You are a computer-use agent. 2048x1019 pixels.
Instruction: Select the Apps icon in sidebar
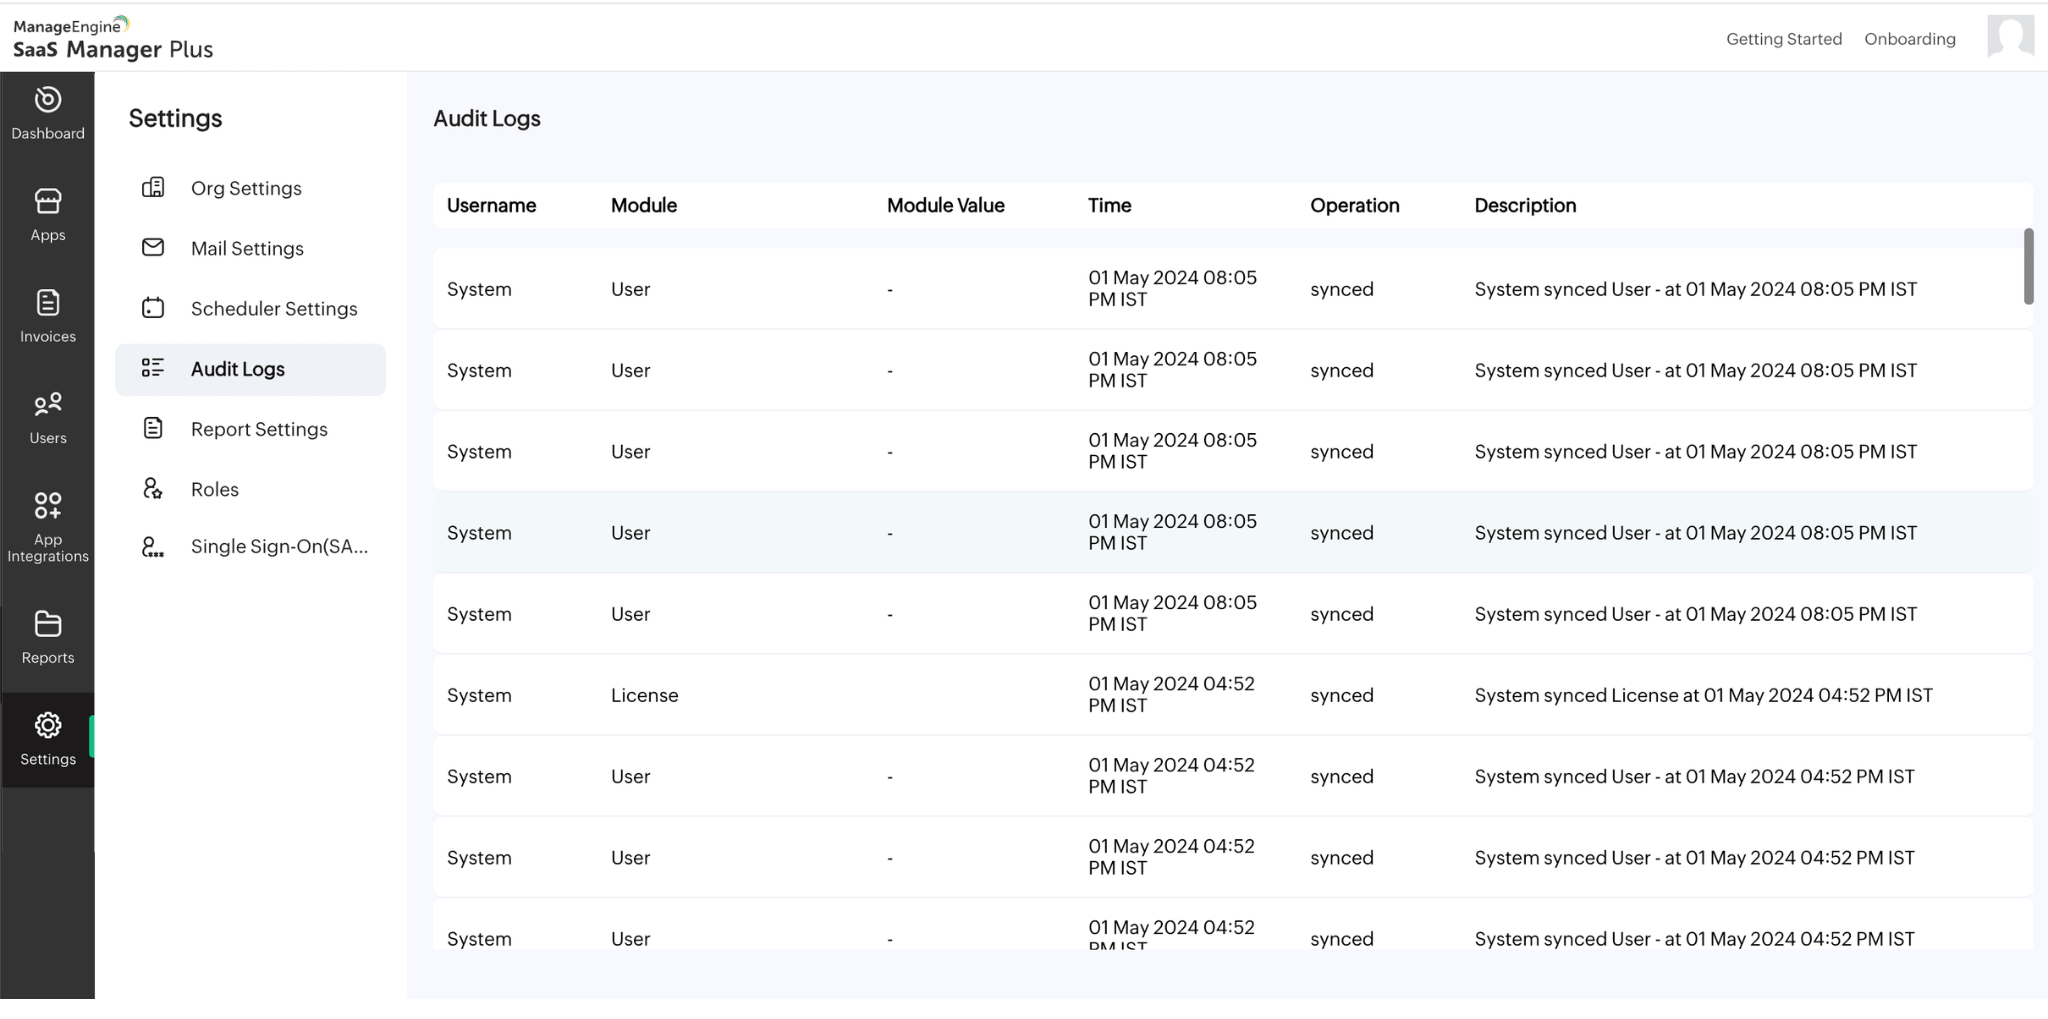tap(47, 213)
